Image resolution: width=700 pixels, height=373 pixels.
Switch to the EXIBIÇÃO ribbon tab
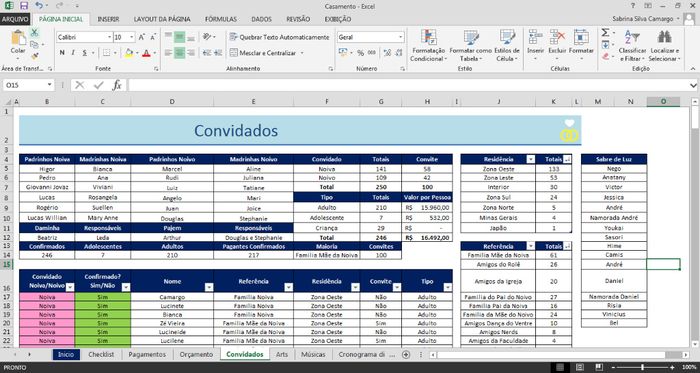coord(338,19)
